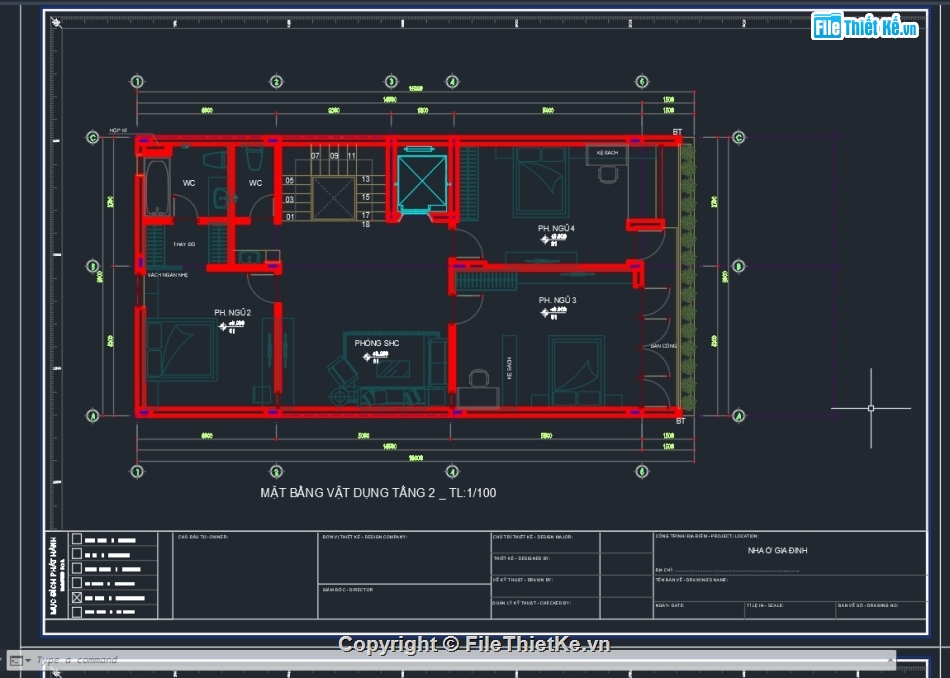
Task: Select the bed in PH. NGỦ 4
Action: [540, 183]
